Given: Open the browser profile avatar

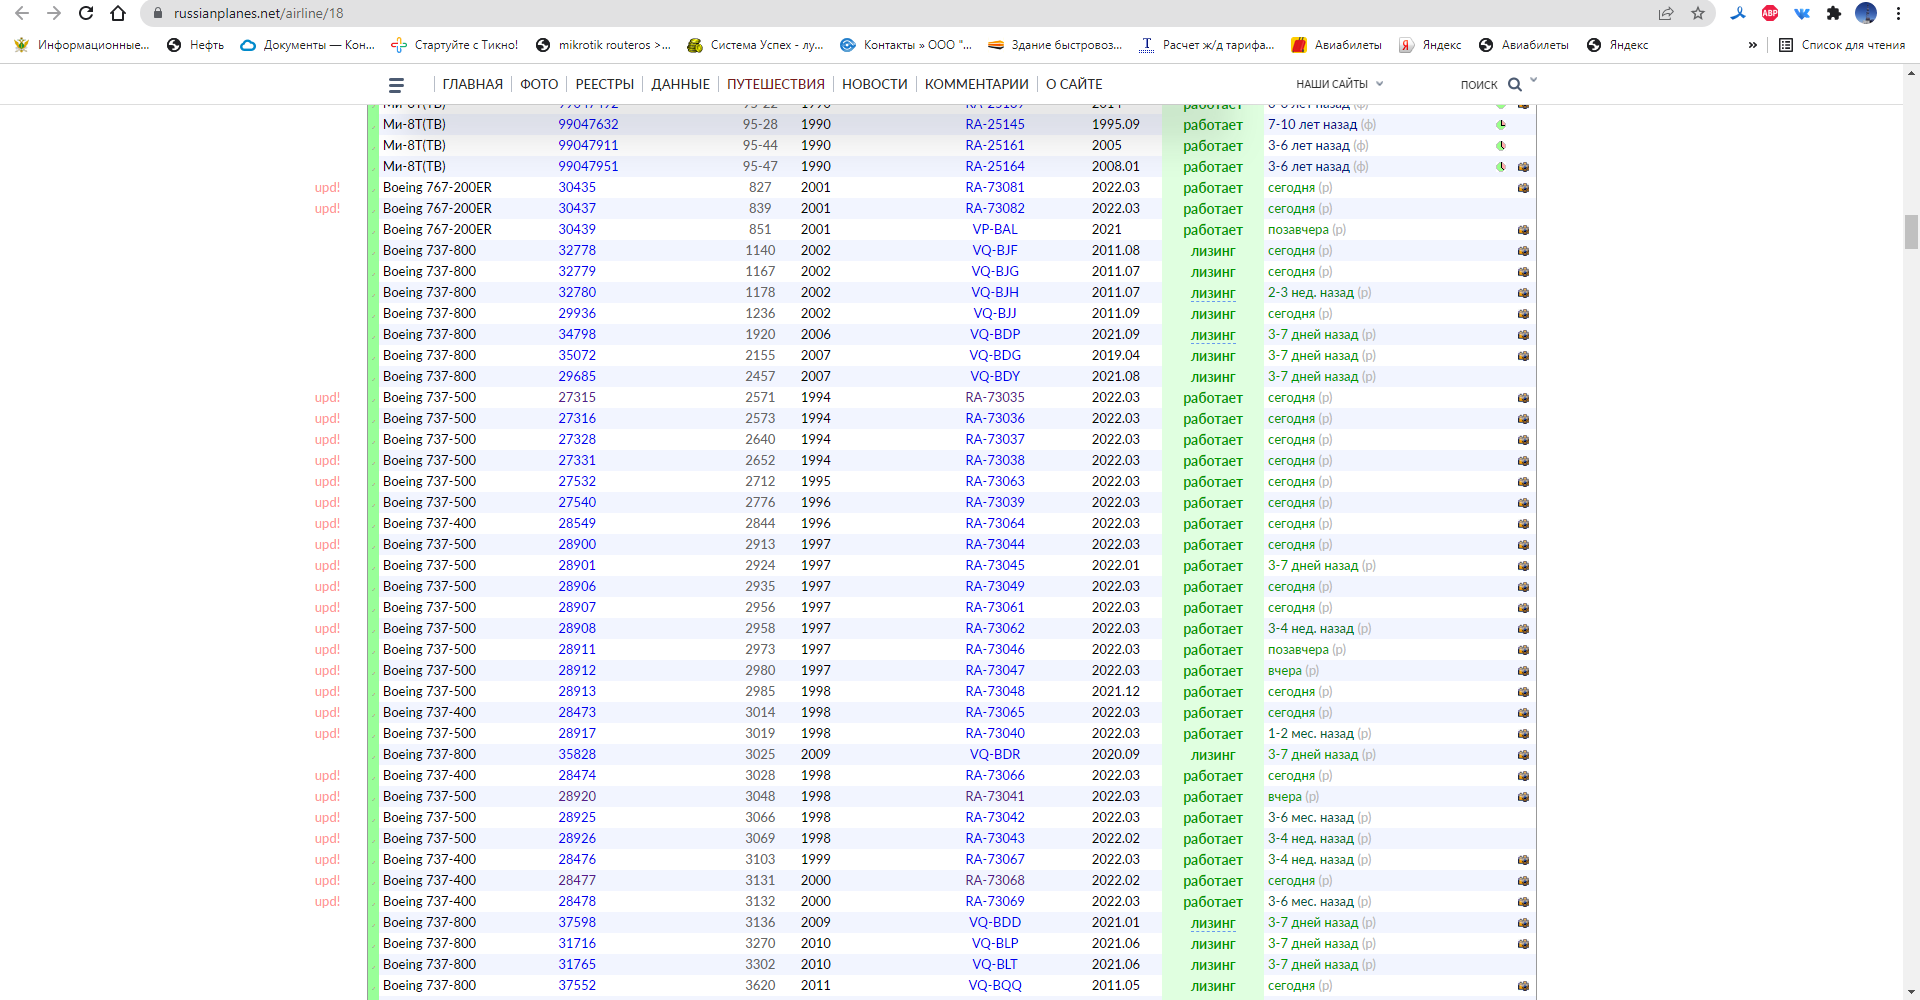Looking at the screenshot, I should click(1866, 13).
